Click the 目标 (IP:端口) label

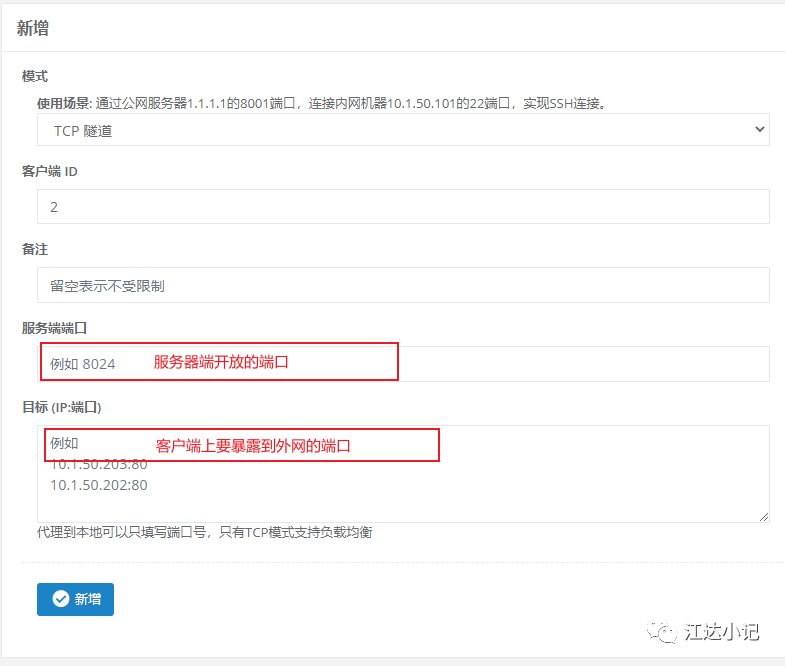pos(62,407)
